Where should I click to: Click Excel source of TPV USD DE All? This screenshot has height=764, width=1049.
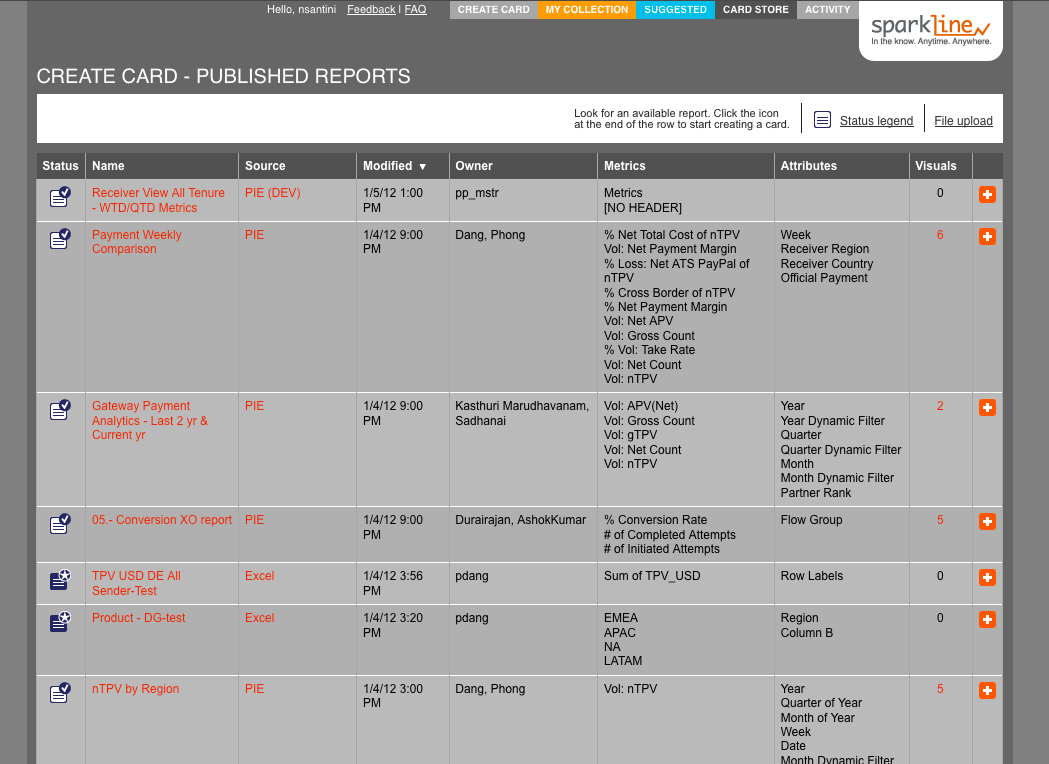(260, 576)
